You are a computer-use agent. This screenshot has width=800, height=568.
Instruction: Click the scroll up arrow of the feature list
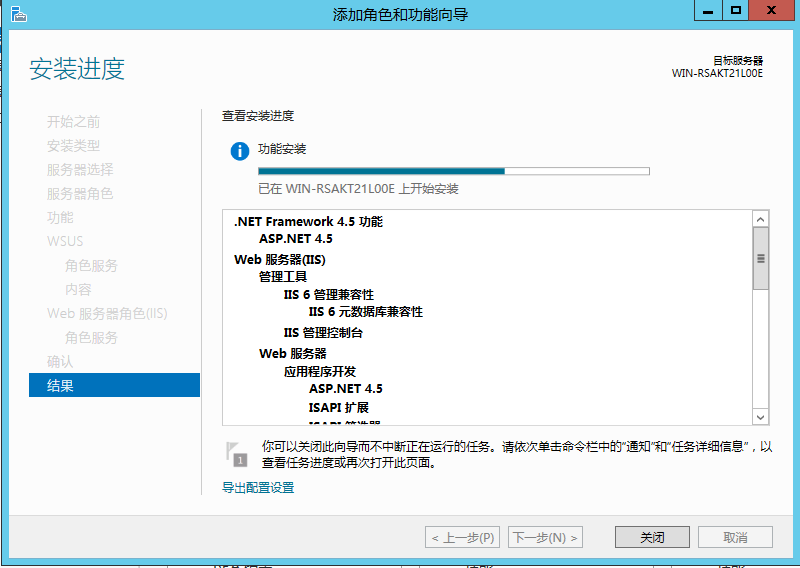click(x=760, y=219)
